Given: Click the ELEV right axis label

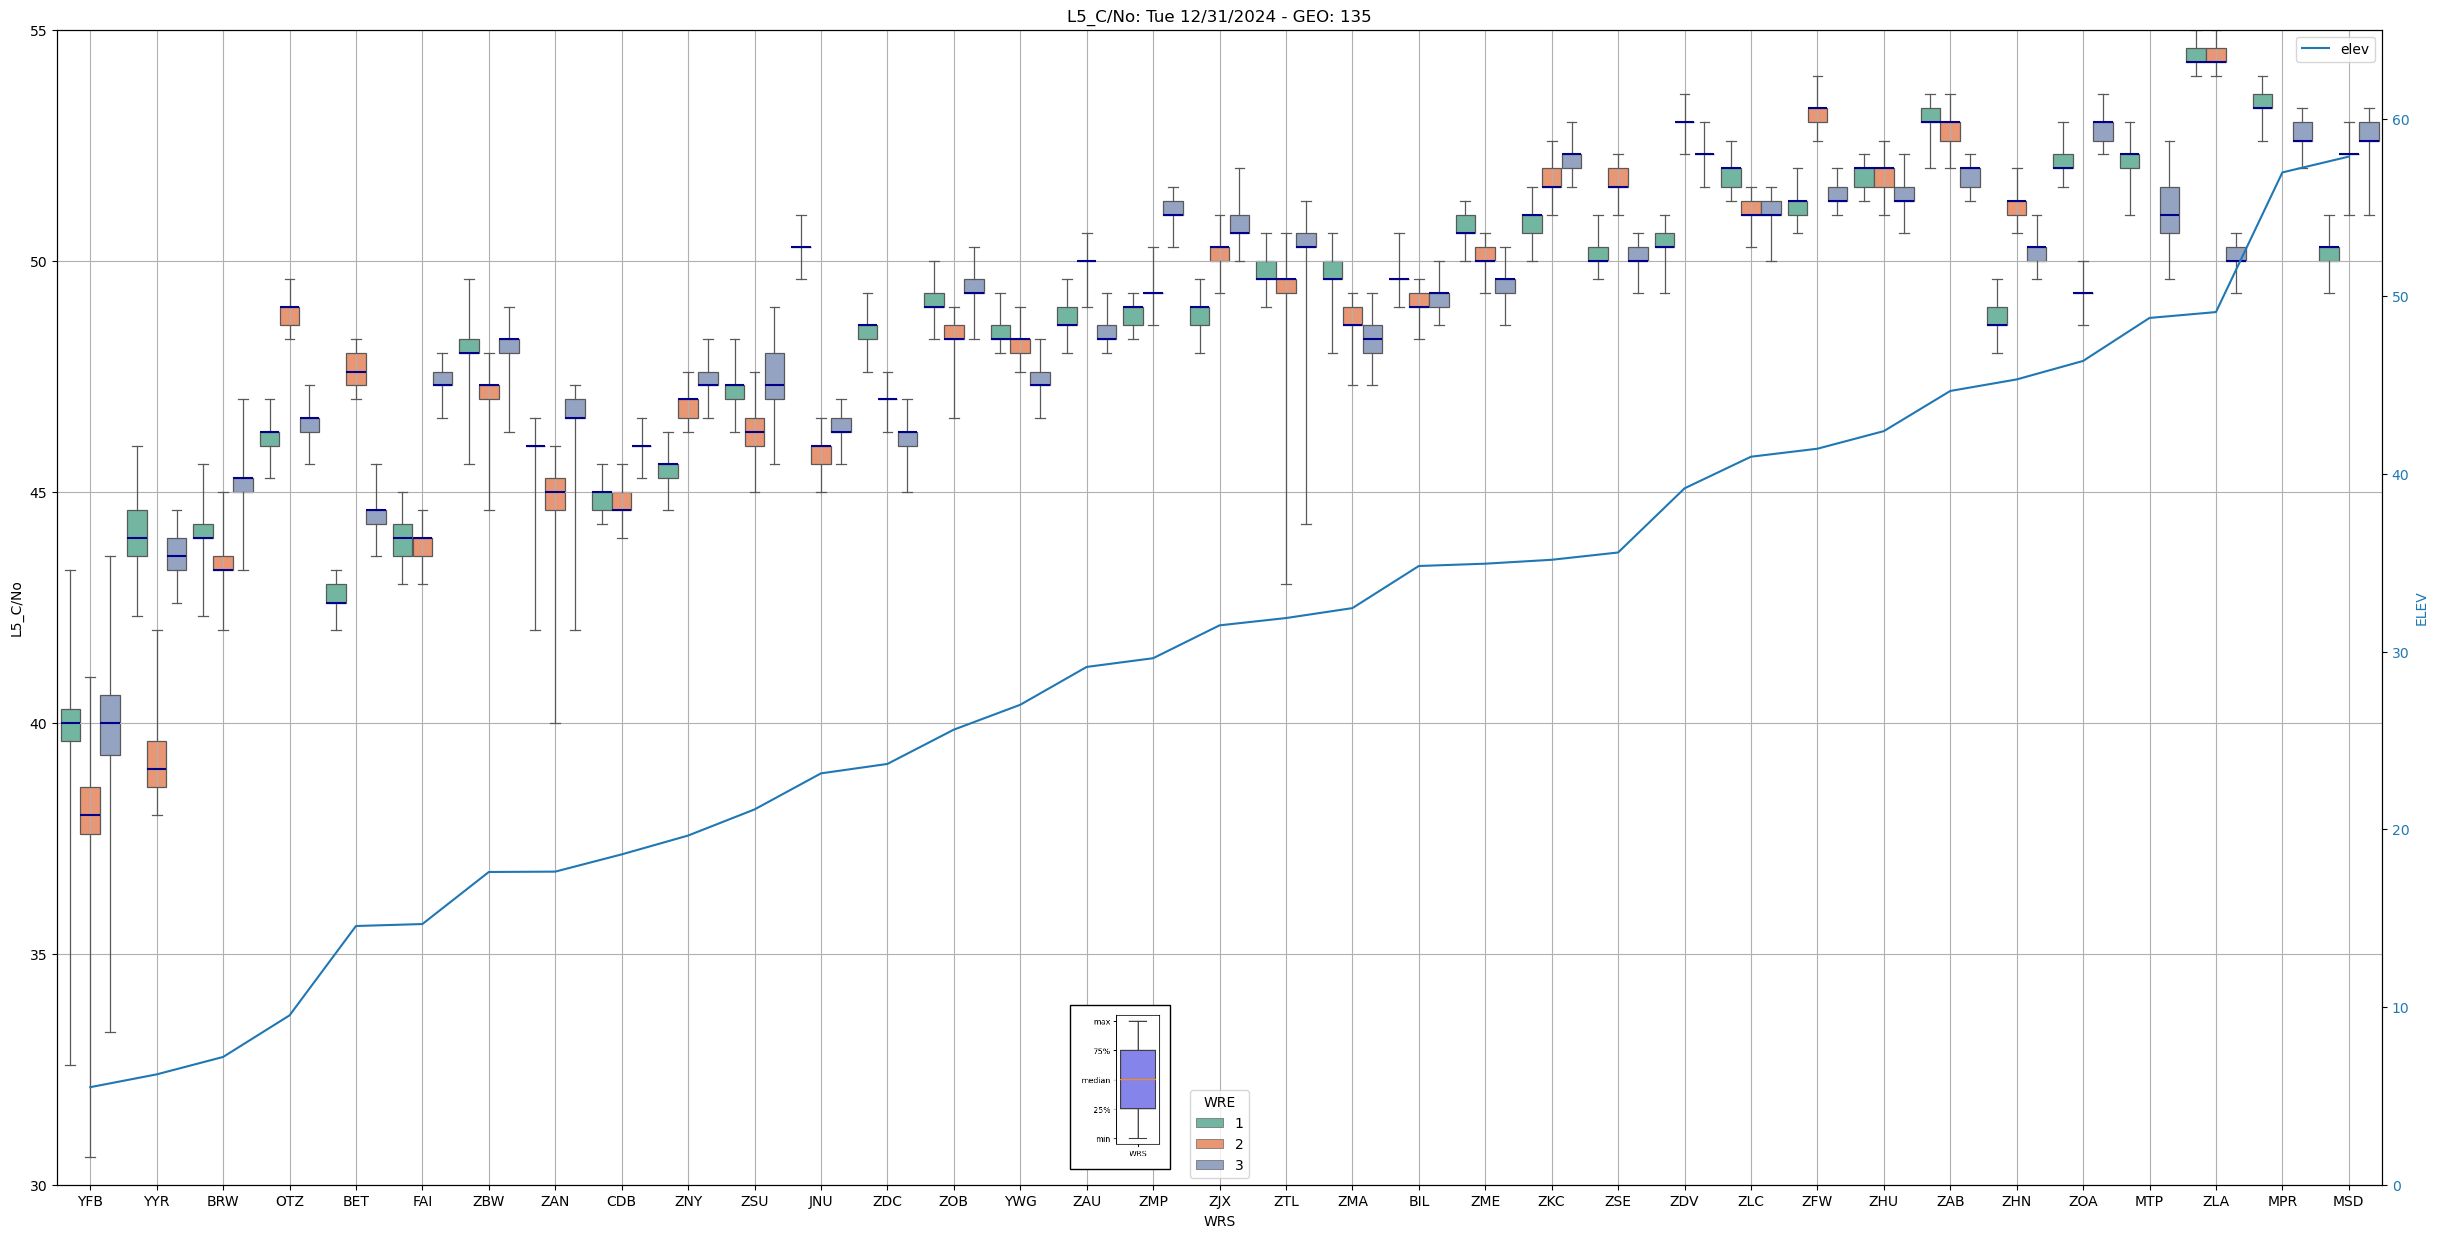Looking at the screenshot, I should 2421,608.
